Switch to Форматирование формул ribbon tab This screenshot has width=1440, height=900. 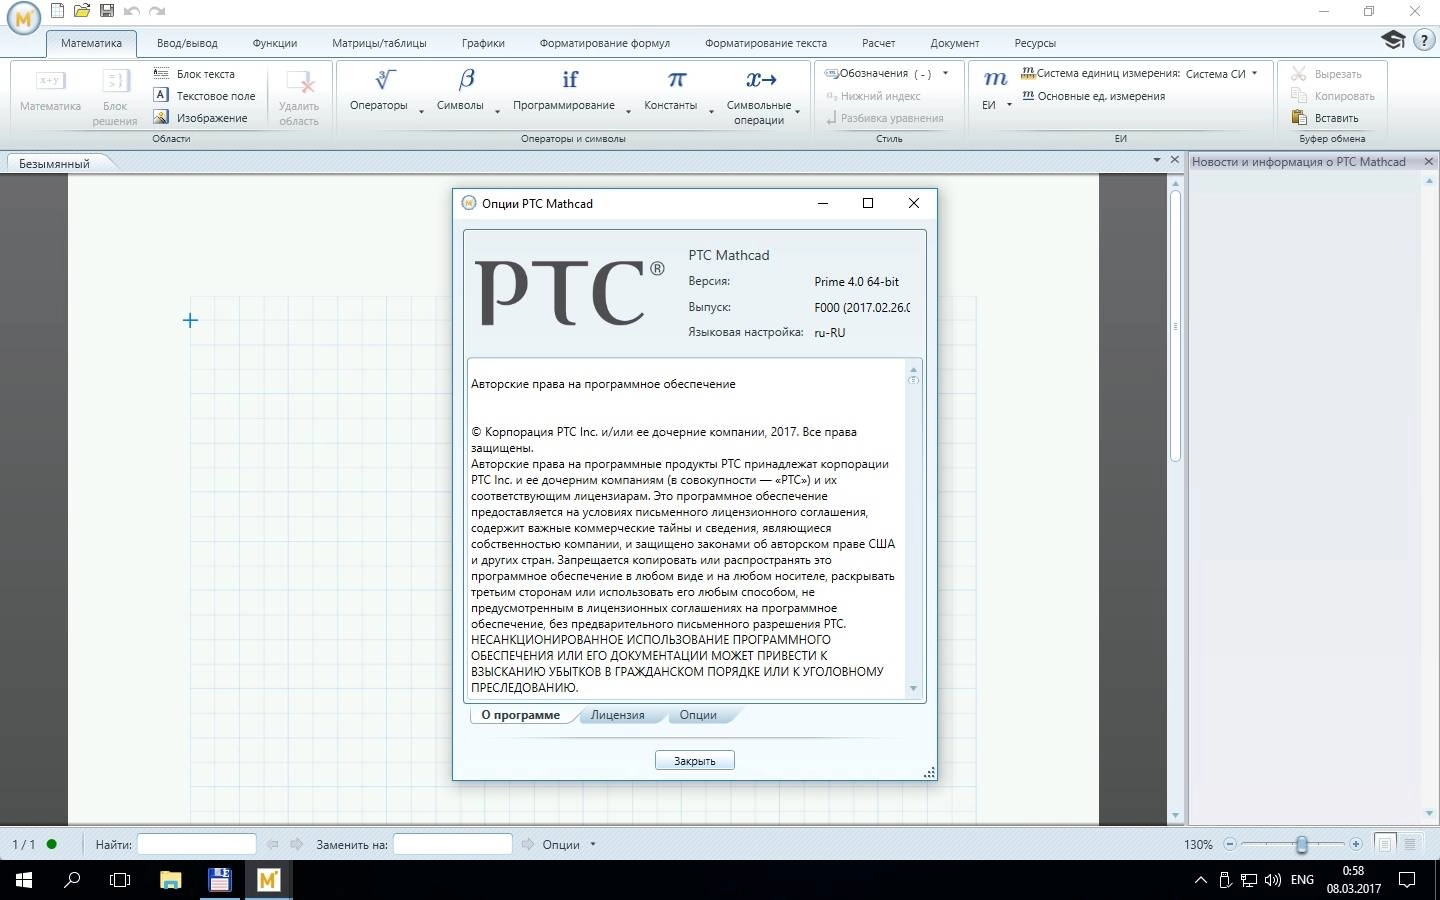point(605,43)
